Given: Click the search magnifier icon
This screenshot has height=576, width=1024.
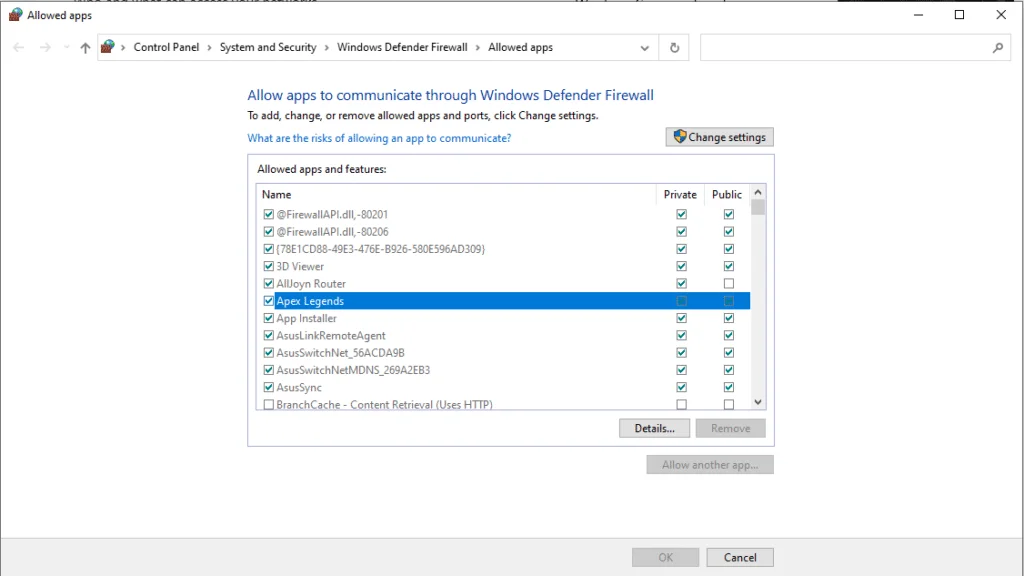Looking at the screenshot, I should coord(997,48).
